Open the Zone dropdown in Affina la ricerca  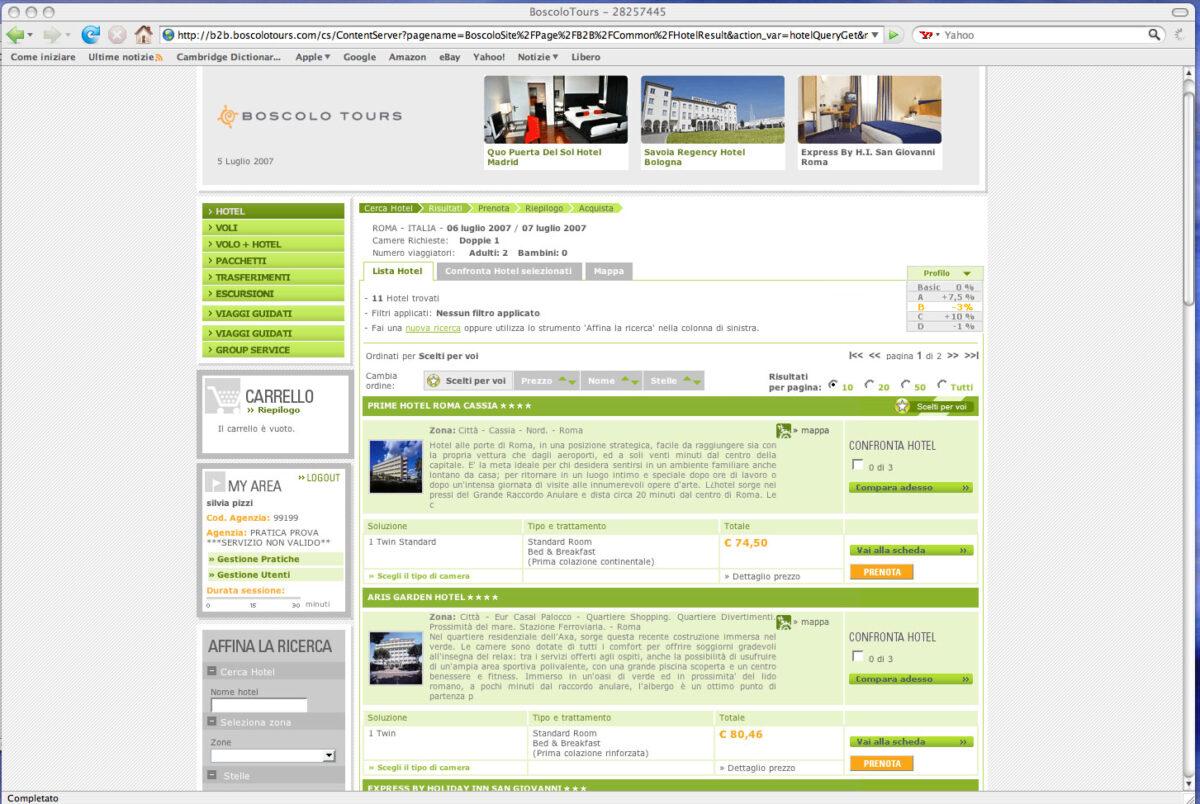(x=329, y=756)
